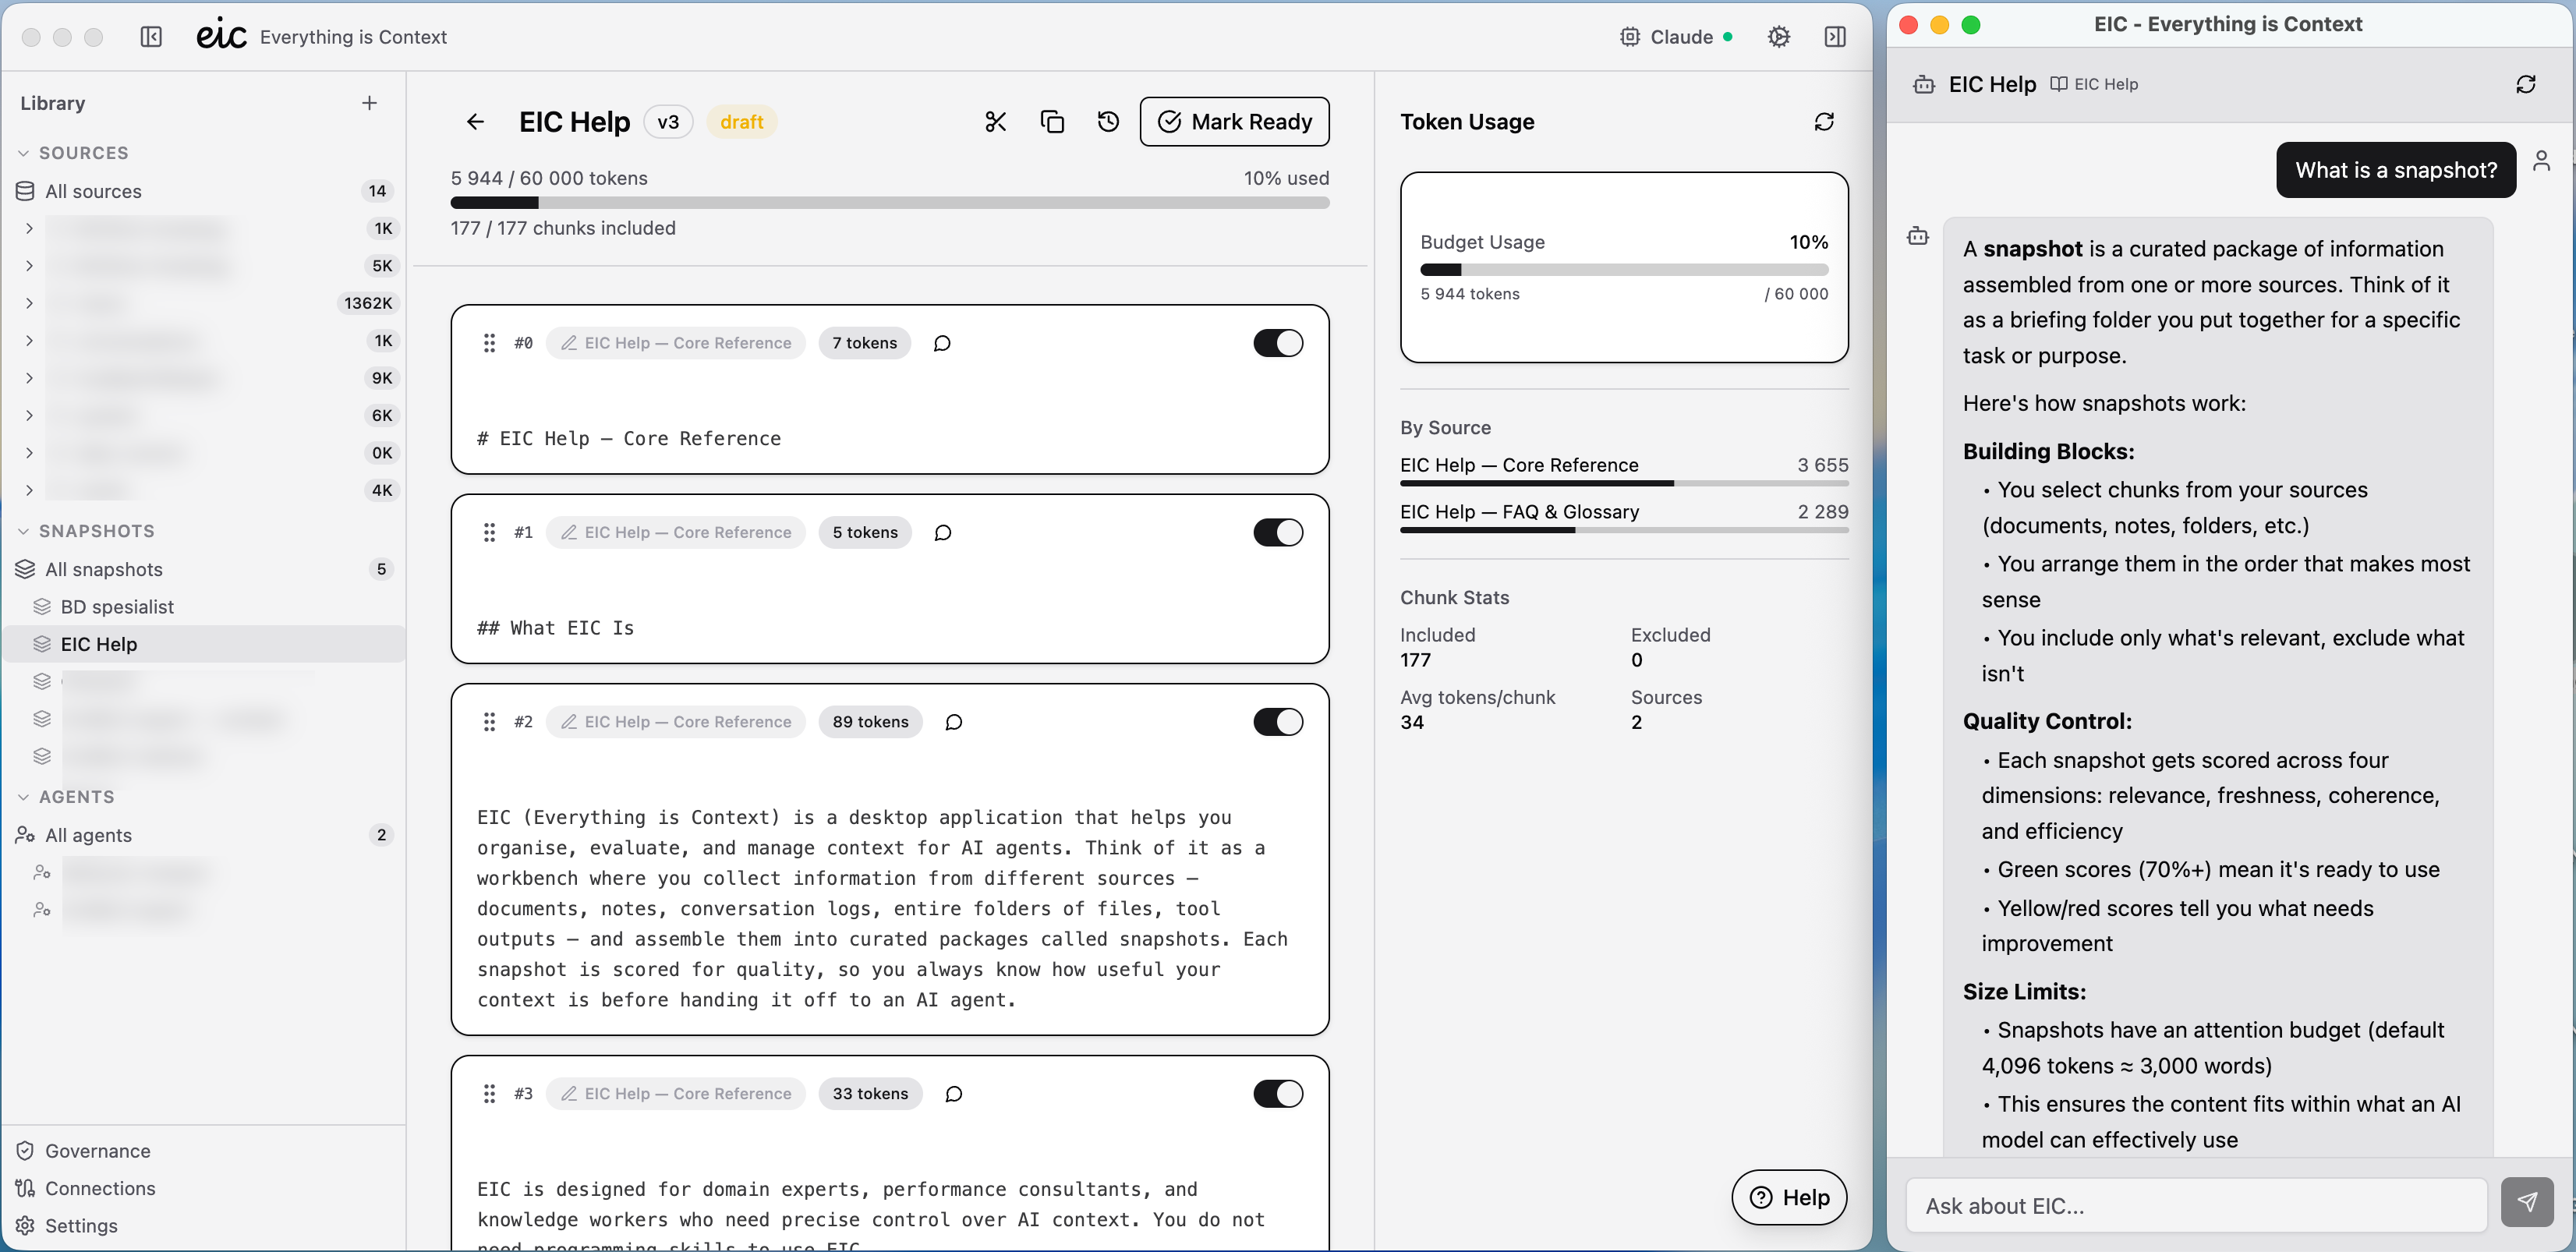Open version history clock icon
The width and height of the screenshot is (2576, 1252).
1108,122
